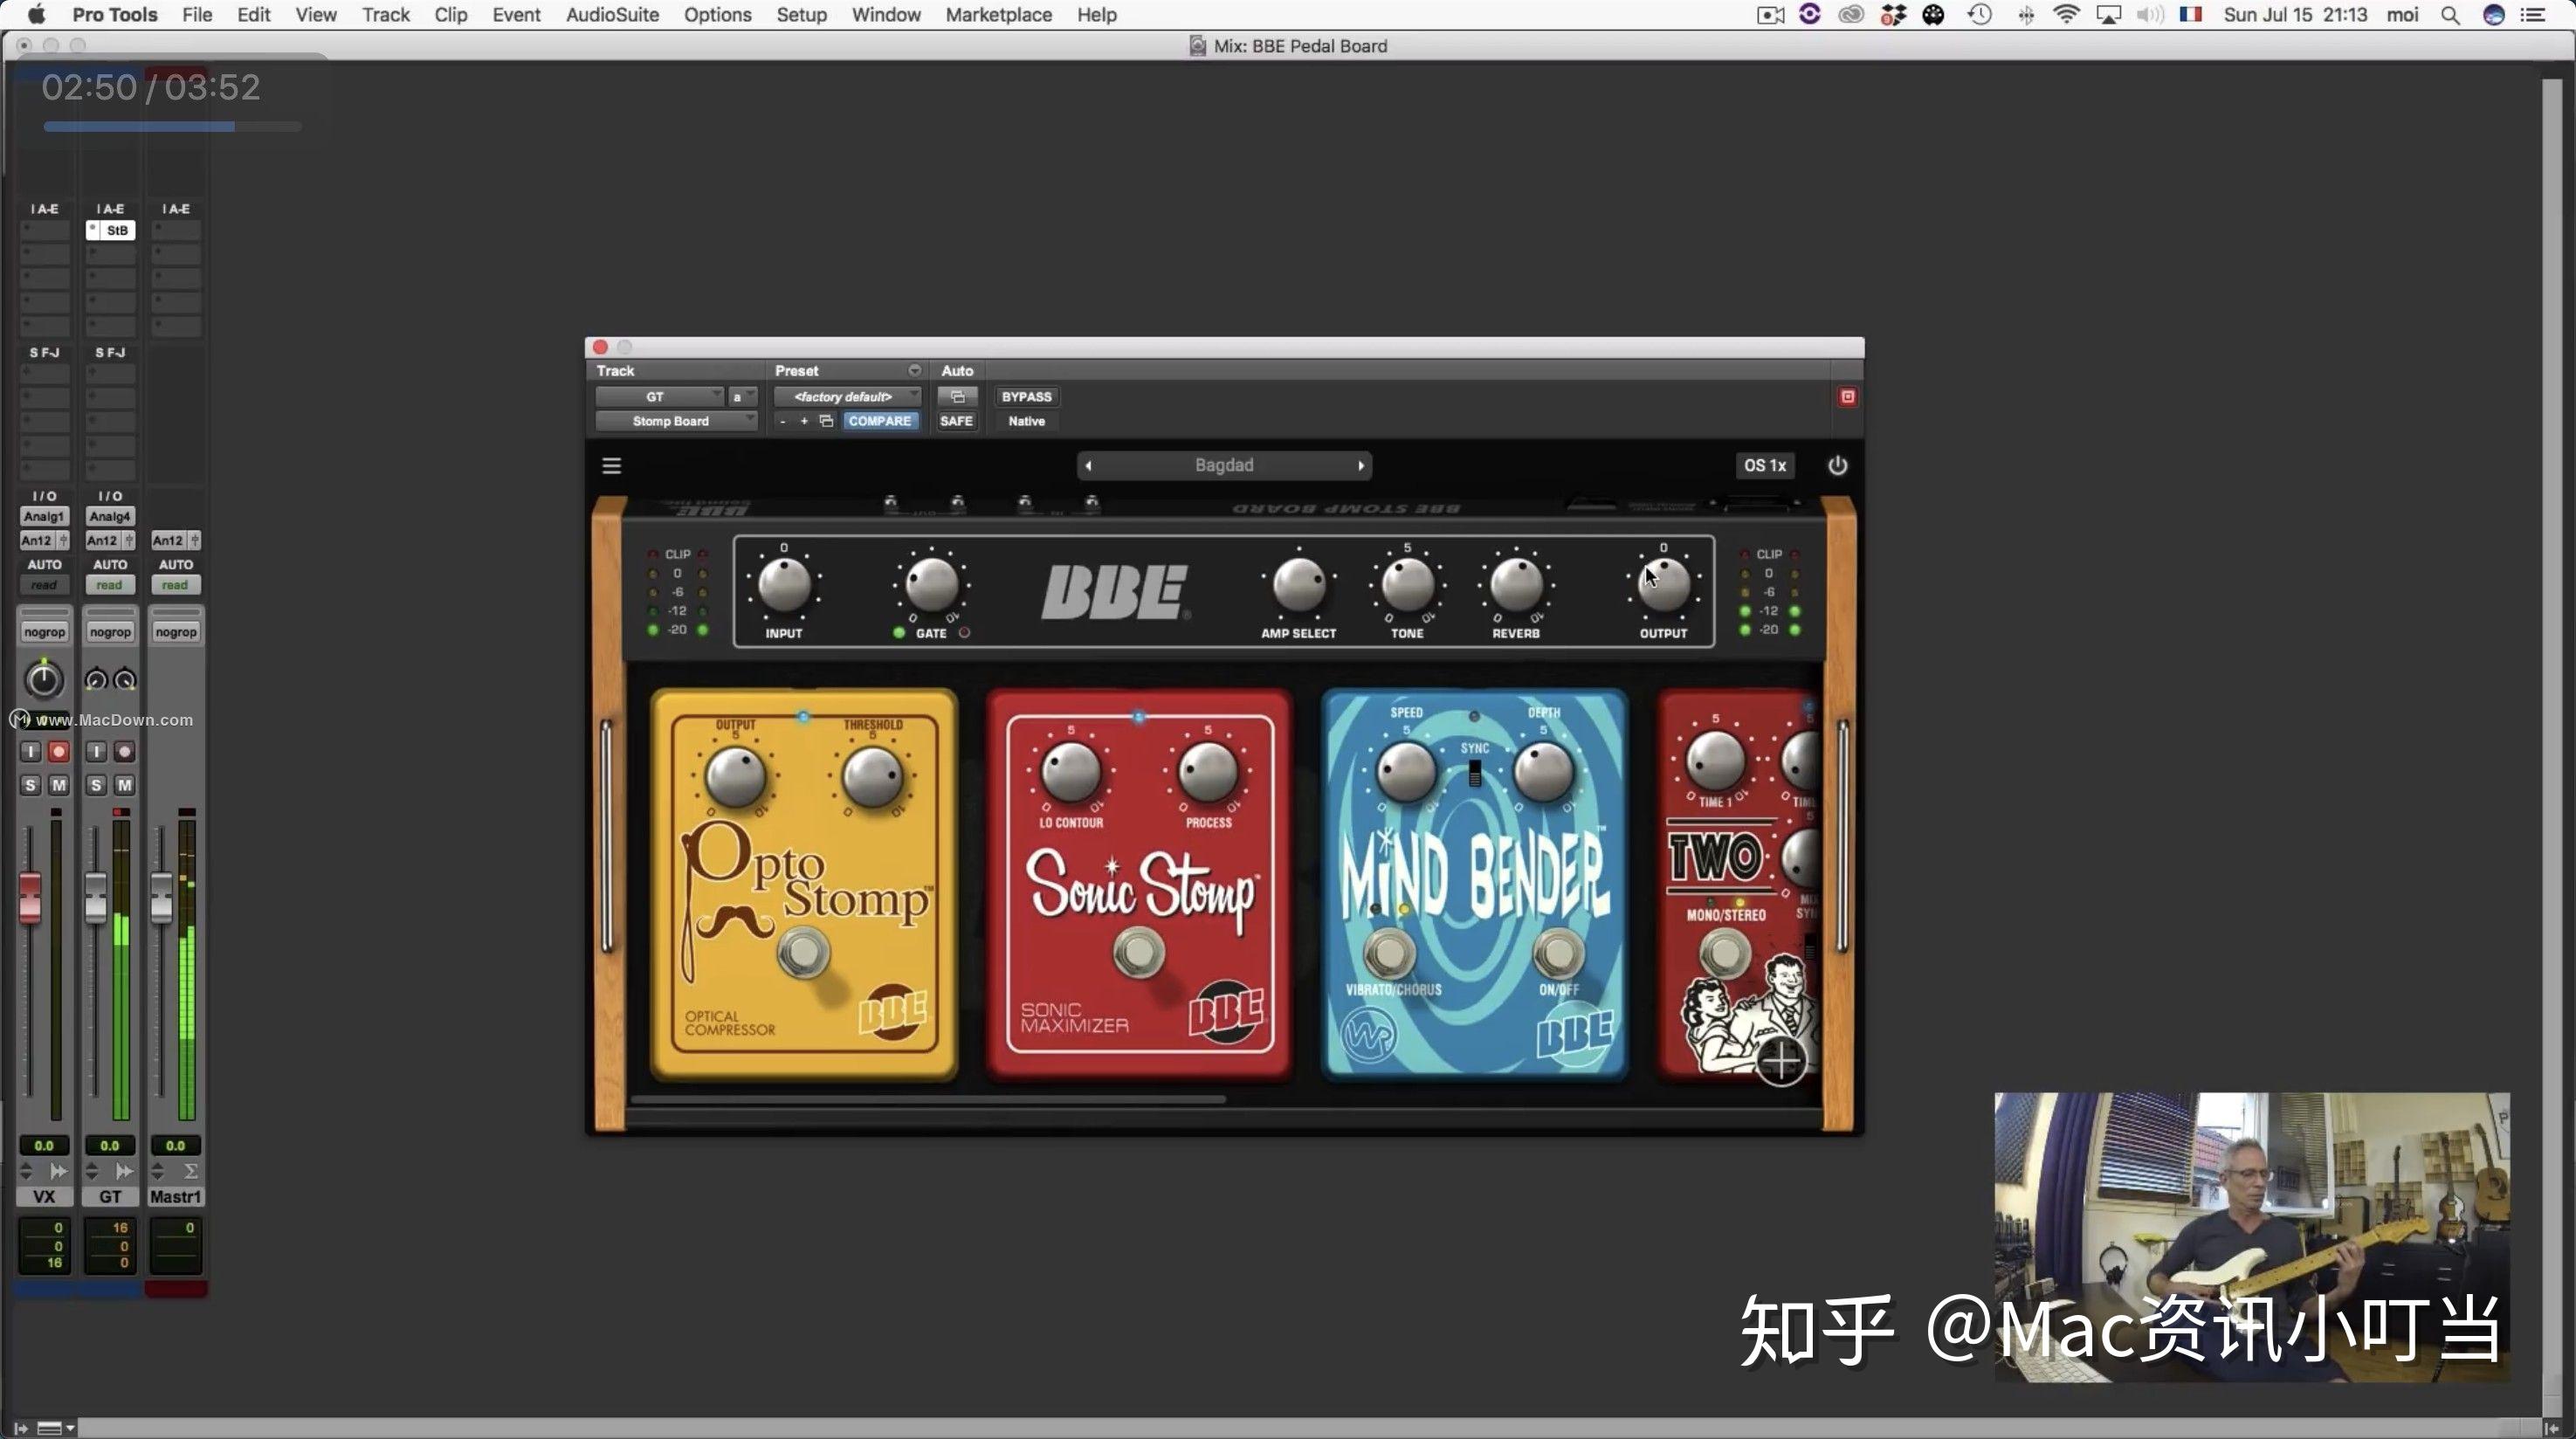Open Spotlight search in the menu bar
The width and height of the screenshot is (2576, 1439).
(2450, 15)
